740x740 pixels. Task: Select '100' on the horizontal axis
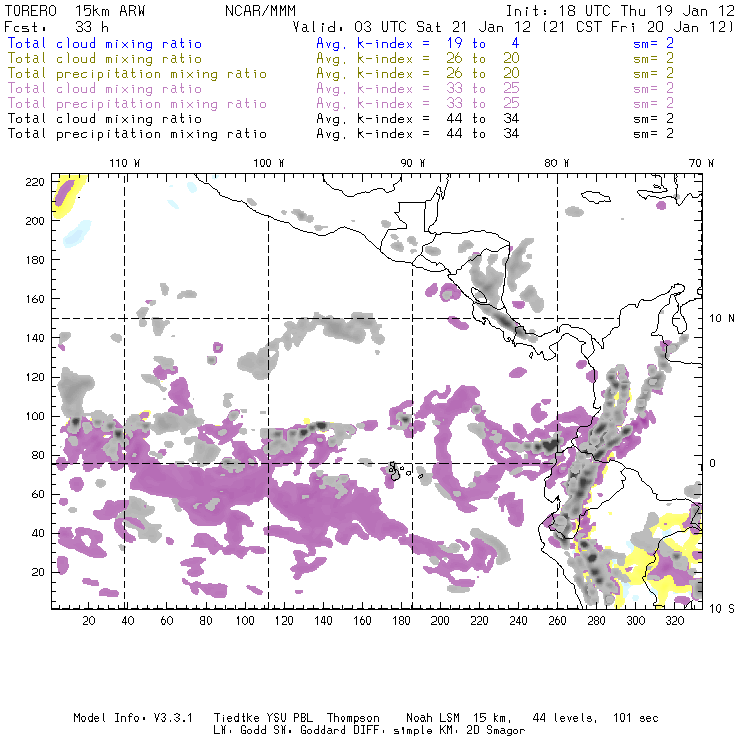(x=245, y=621)
